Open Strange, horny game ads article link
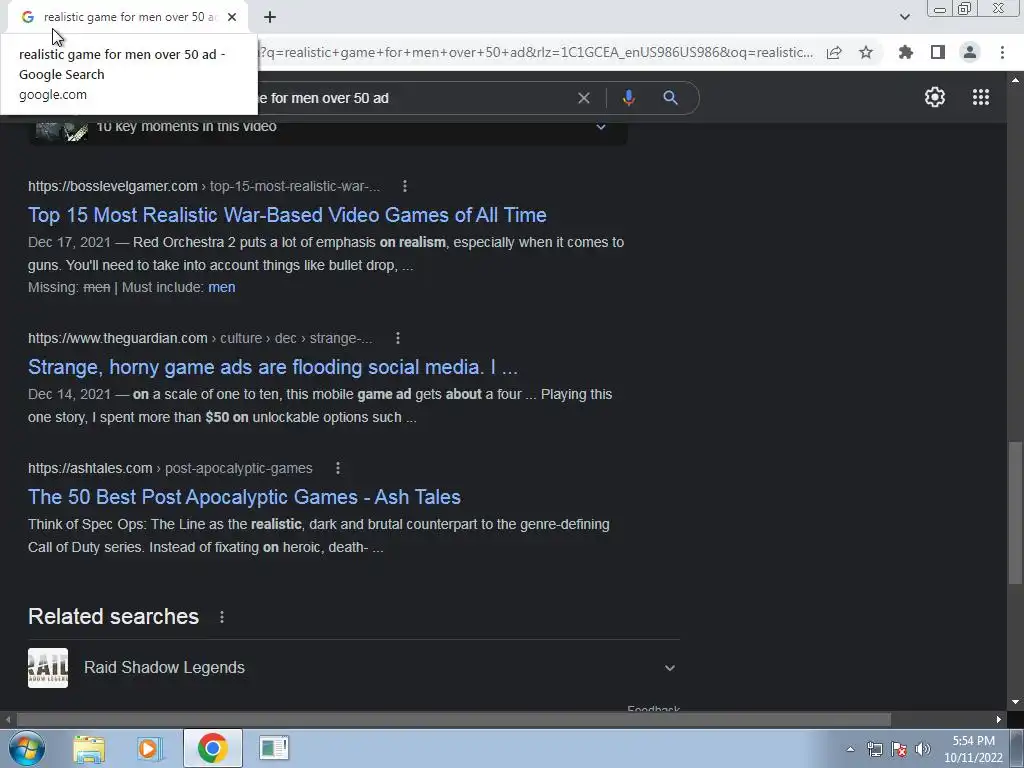Screen dimensions: 1024x768 [x=273, y=367]
